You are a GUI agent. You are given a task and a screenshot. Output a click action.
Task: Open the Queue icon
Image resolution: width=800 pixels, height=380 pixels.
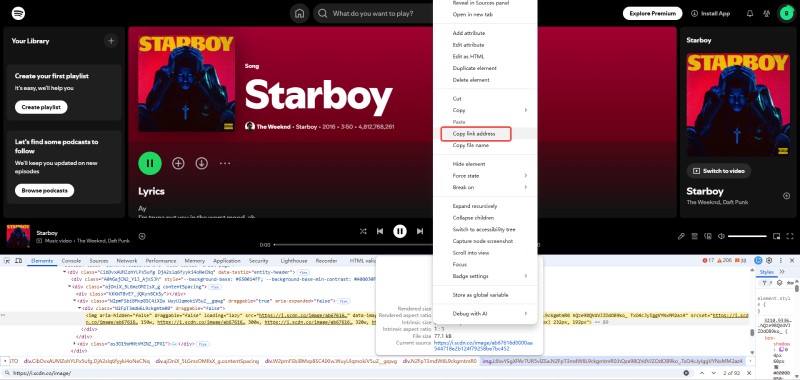(694, 236)
